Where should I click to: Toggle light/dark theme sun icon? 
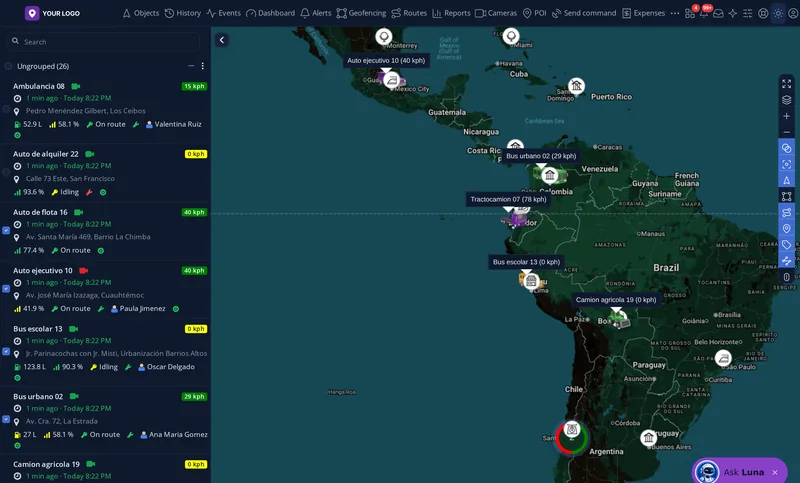tap(778, 14)
